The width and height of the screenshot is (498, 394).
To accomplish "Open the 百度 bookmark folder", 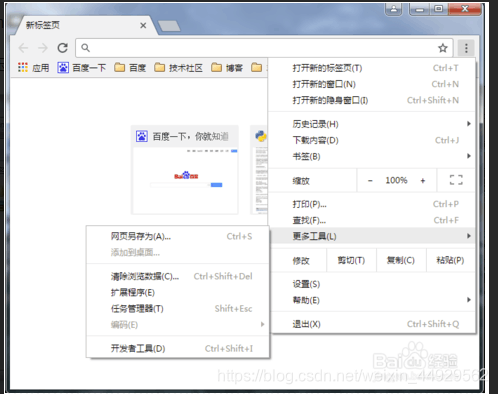I will click(130, 68).
